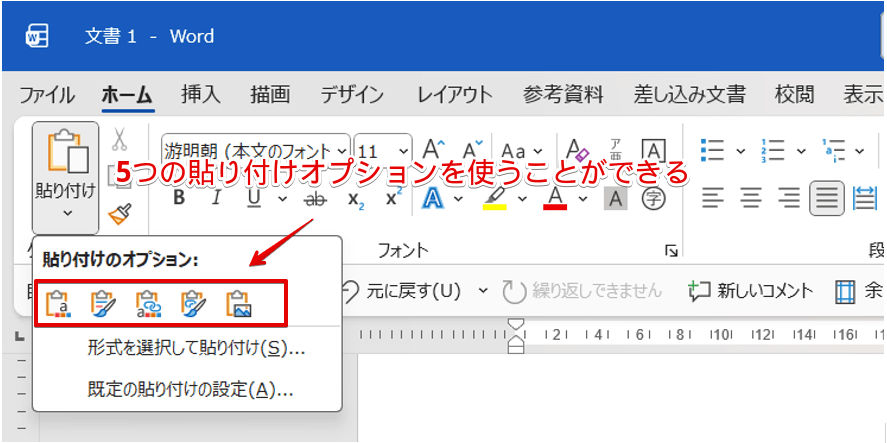Image resolution: width=887 pixels, height=443 pixels.
Task: Toggle Superscript formatting
Action: click(394, 197)
